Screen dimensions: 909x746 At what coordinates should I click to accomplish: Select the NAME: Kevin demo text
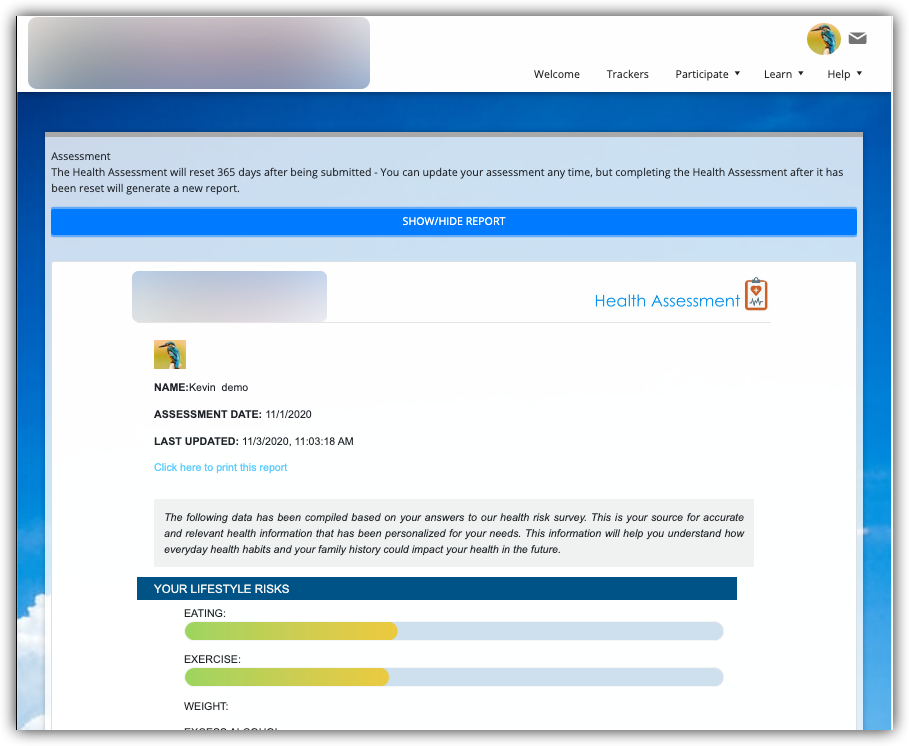[x=201, y=387]
